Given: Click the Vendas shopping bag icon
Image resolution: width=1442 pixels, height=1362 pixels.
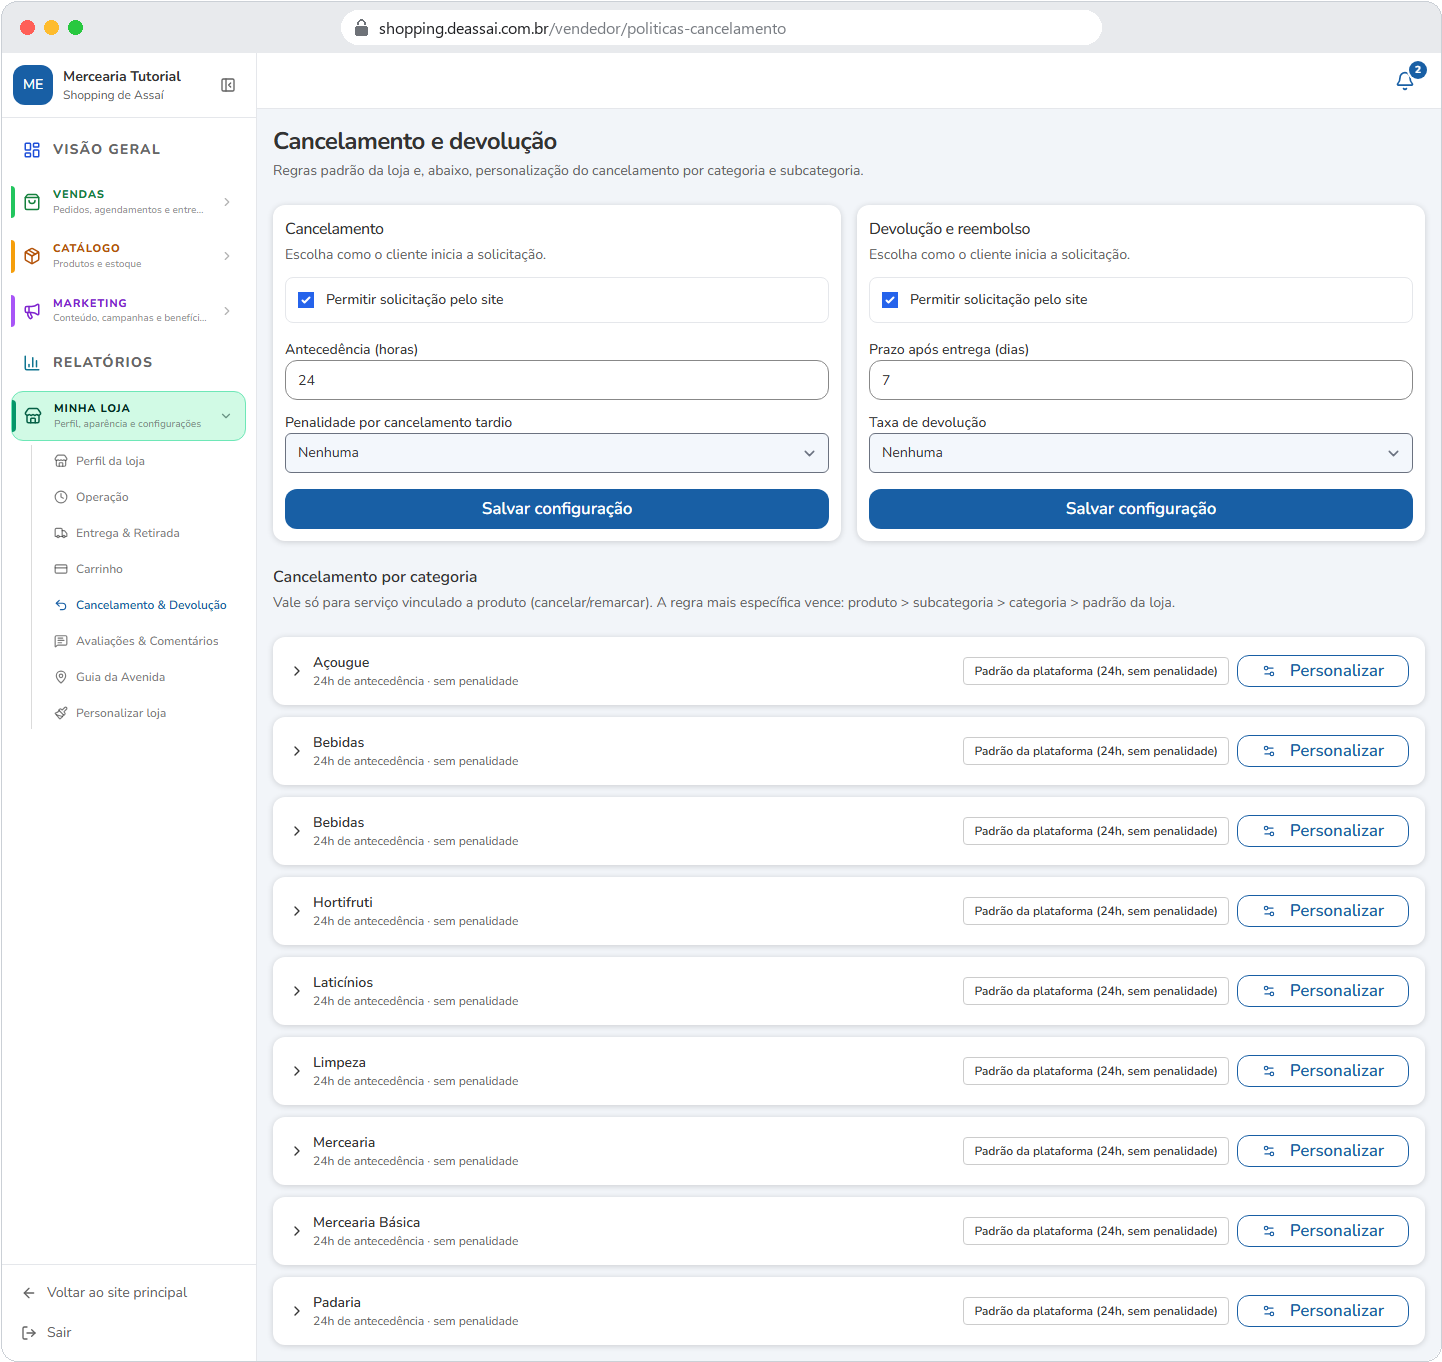Looking at the screenshot, I should point(32,202).
